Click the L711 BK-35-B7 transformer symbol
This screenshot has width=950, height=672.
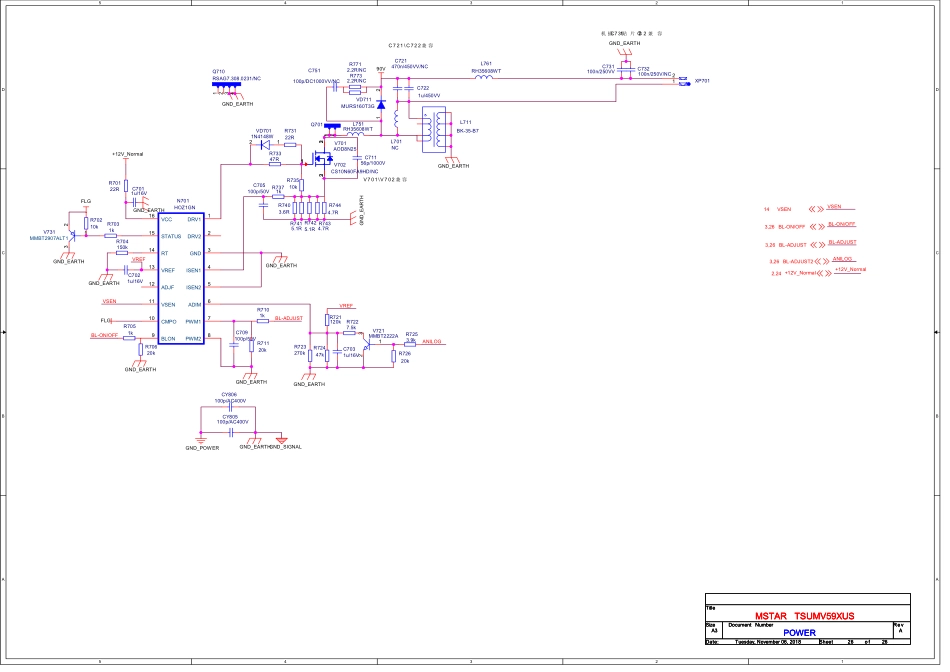click(435, 128)
